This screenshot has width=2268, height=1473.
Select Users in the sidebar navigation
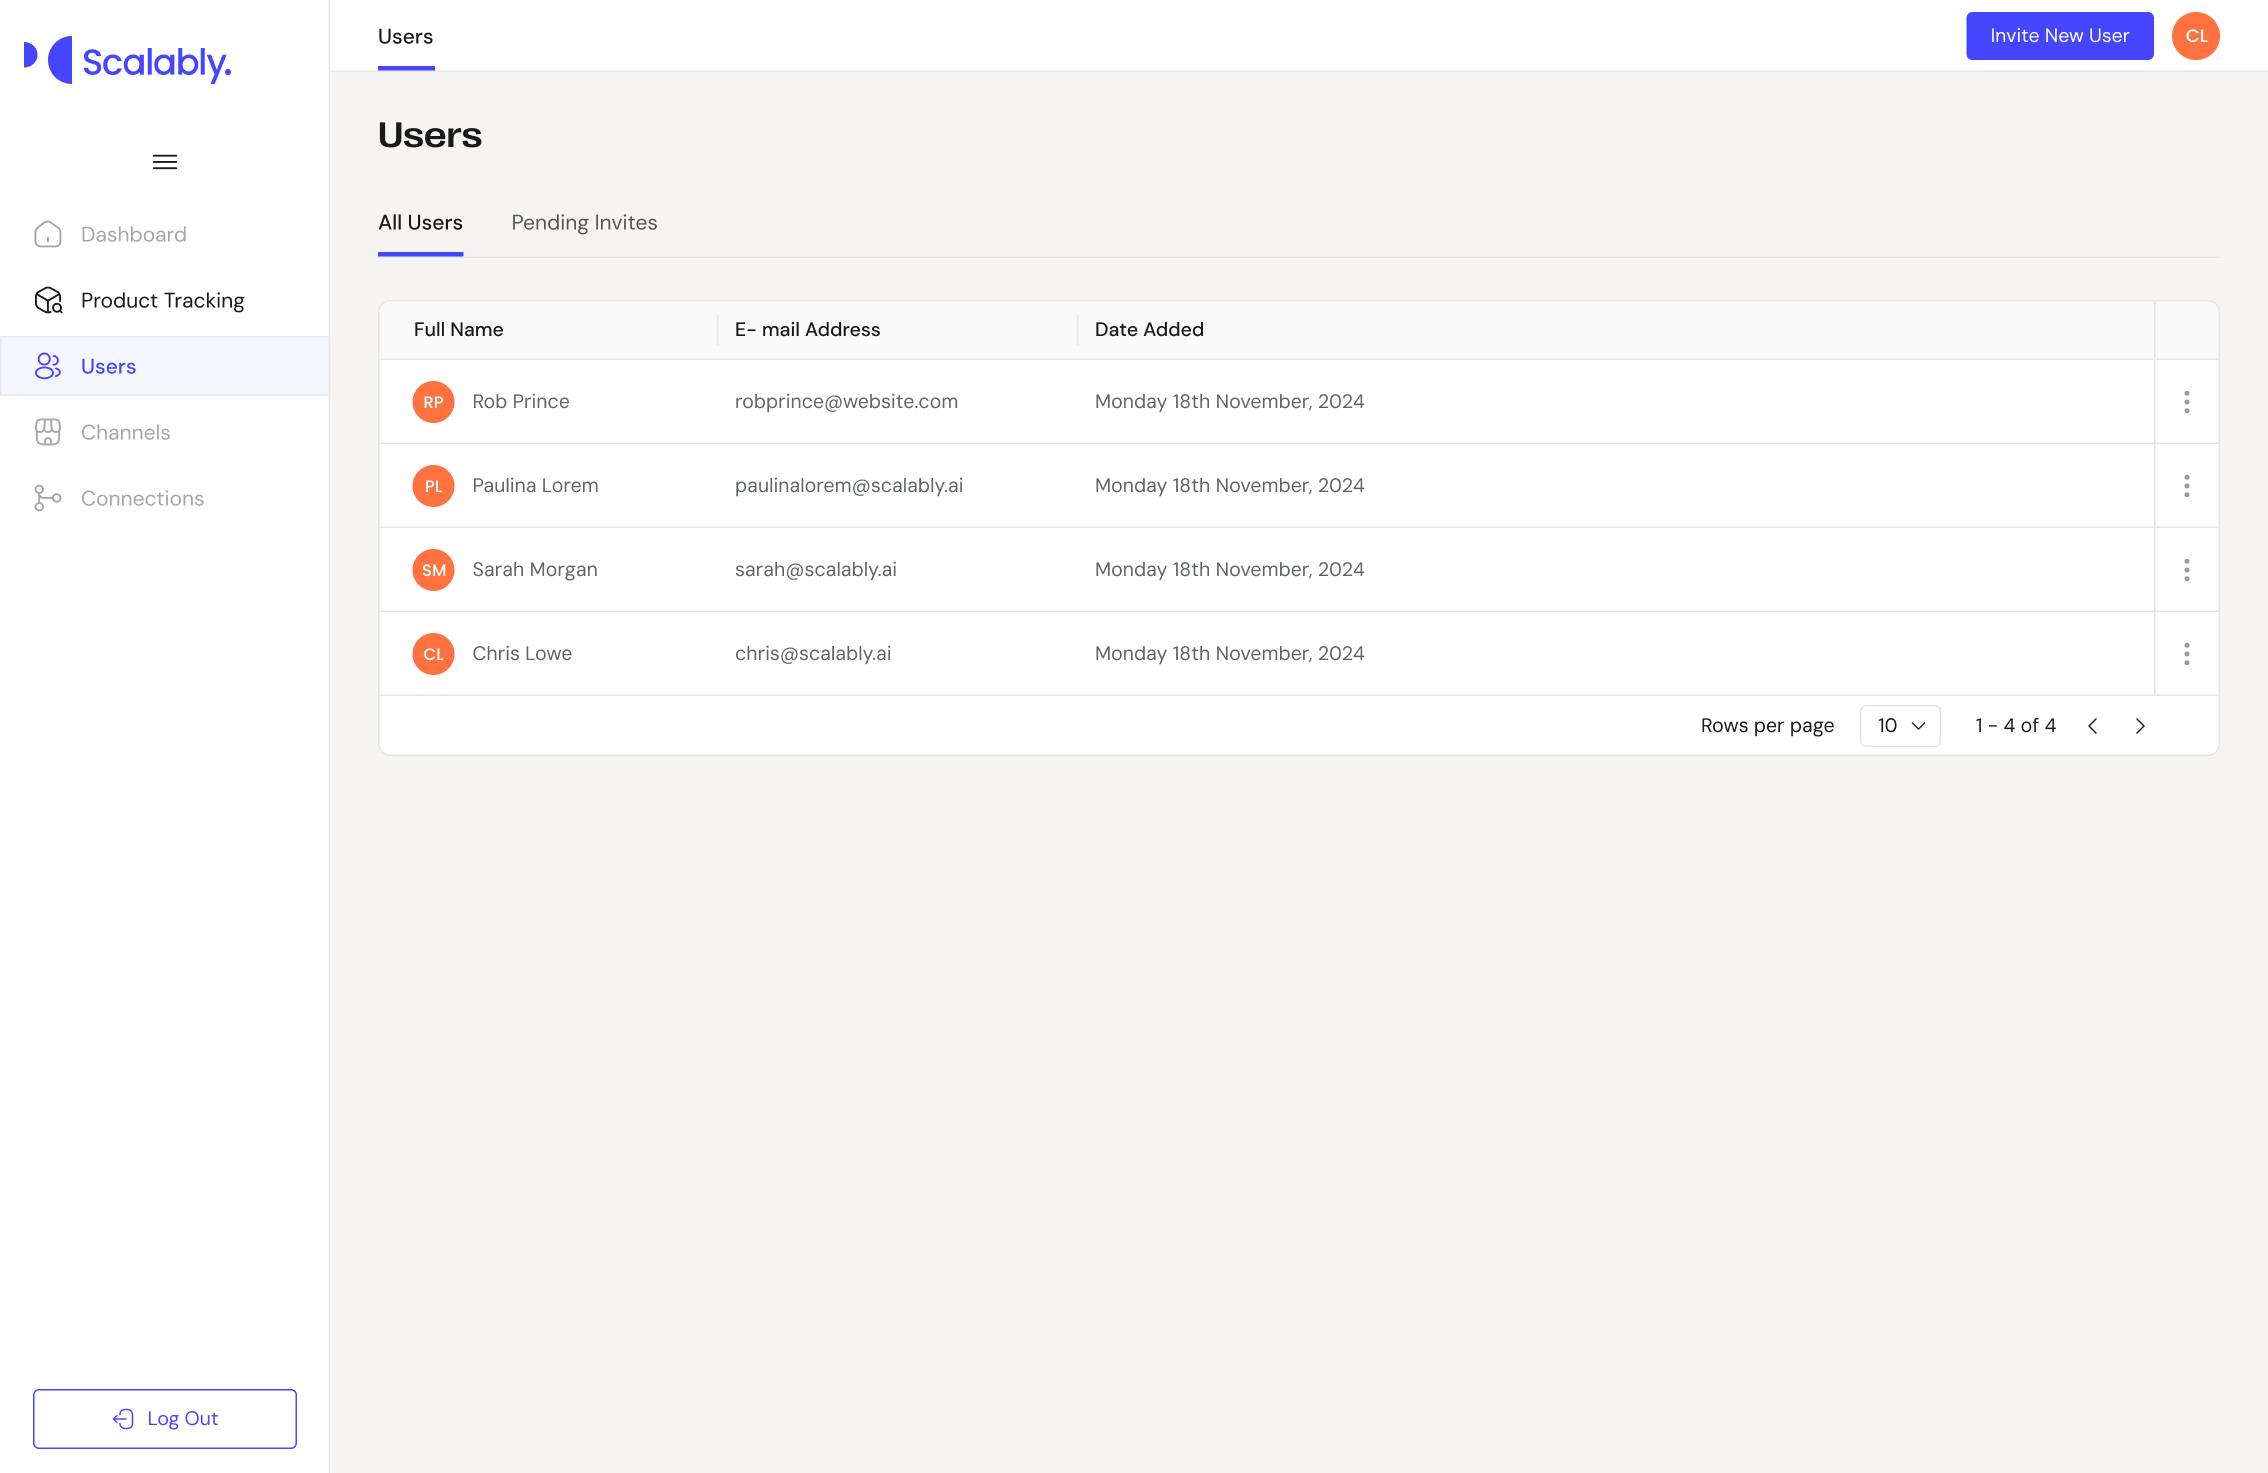108,366
